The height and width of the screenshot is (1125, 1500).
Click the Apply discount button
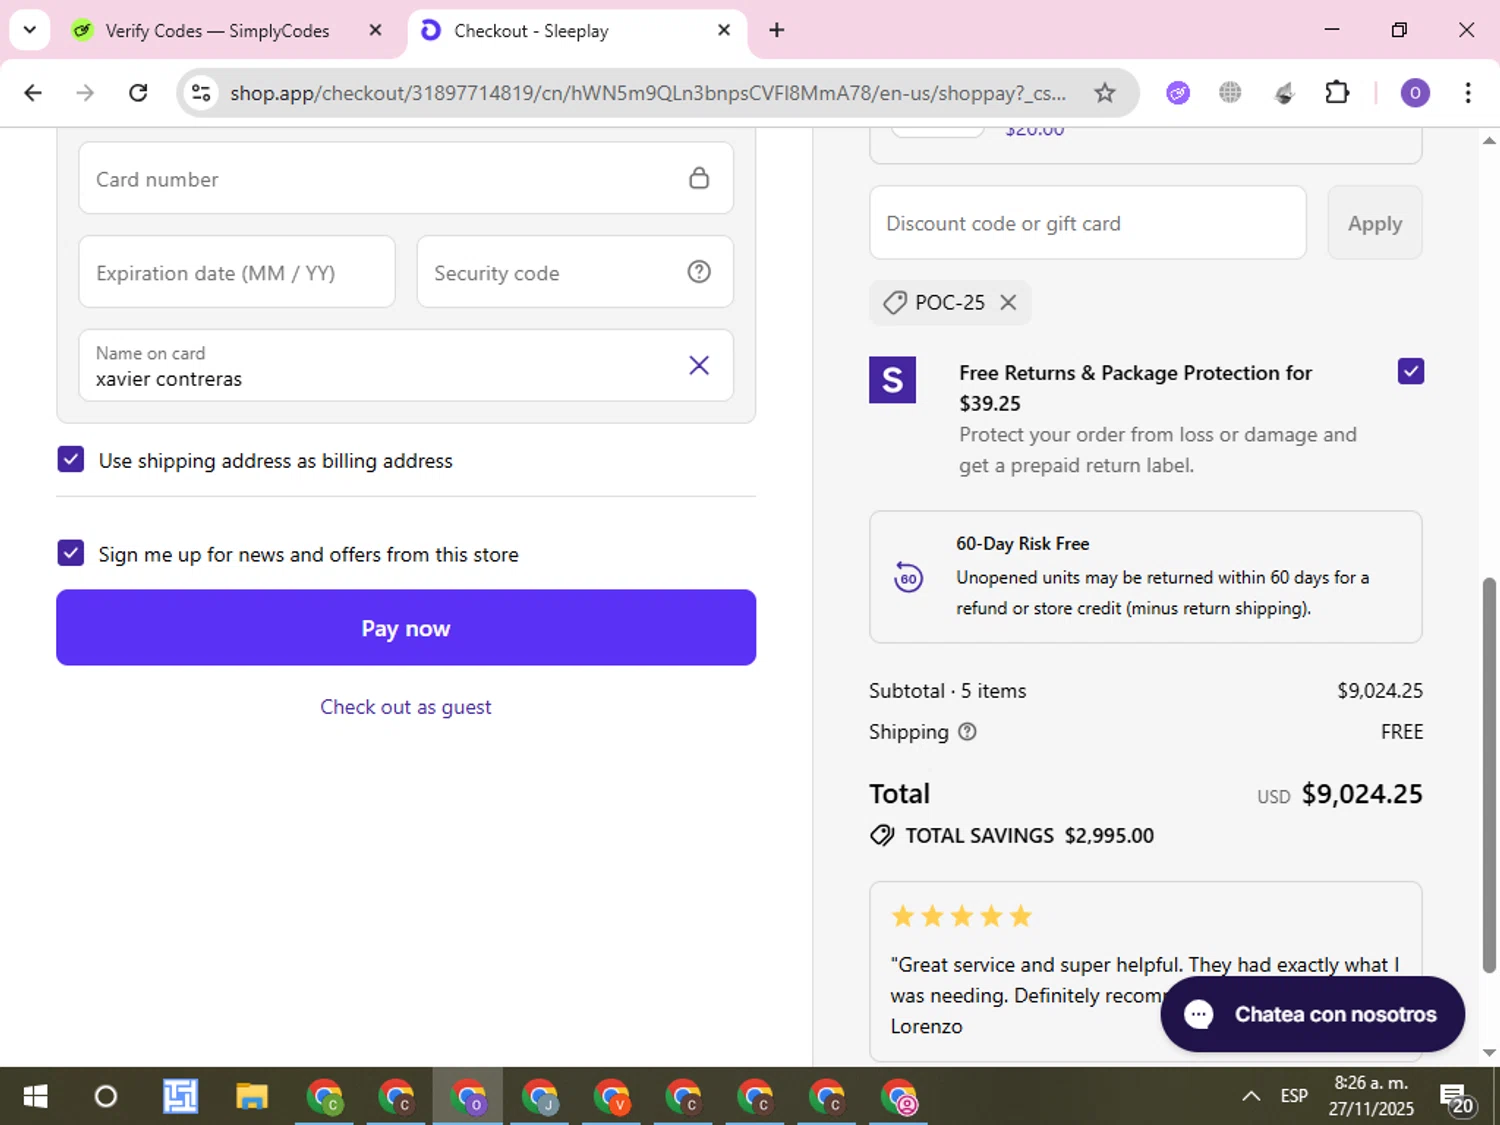1375,223
